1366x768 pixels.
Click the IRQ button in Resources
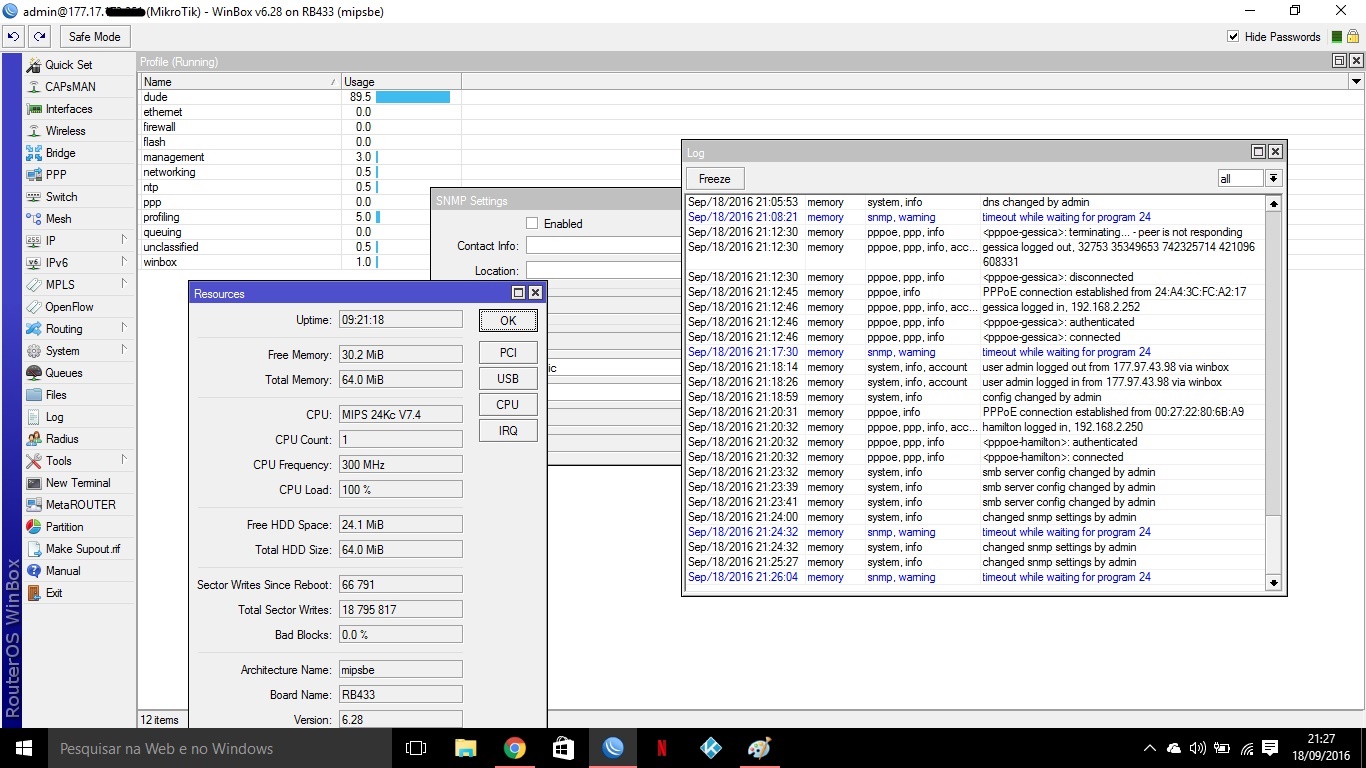pyautogui.click(x=508, y=430)
